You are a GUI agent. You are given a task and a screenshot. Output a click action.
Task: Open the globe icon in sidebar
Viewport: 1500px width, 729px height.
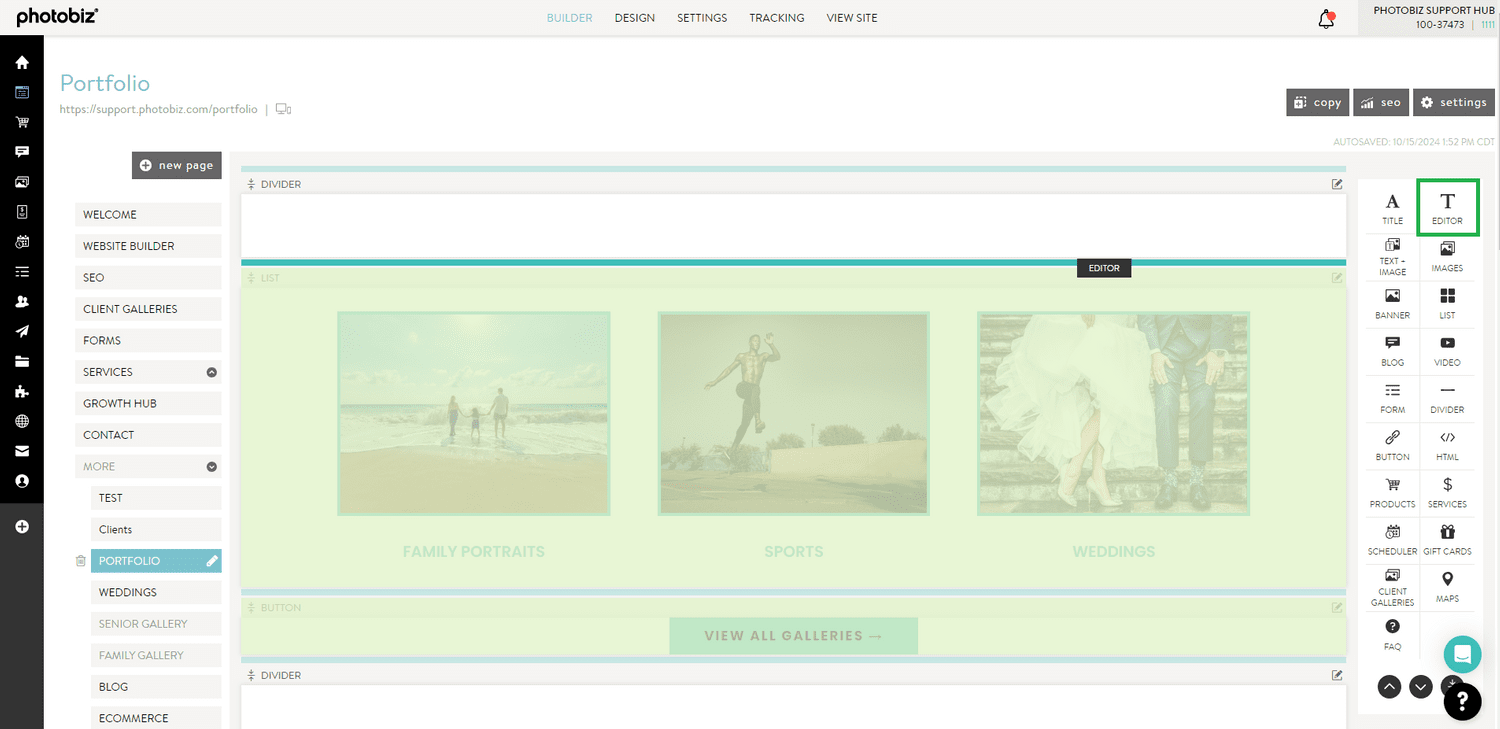tap(22, 421)
